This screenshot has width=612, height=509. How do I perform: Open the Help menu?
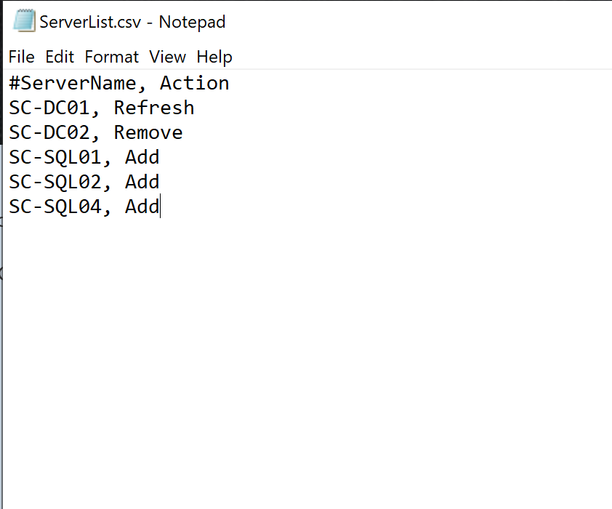(x=214, y=57)
